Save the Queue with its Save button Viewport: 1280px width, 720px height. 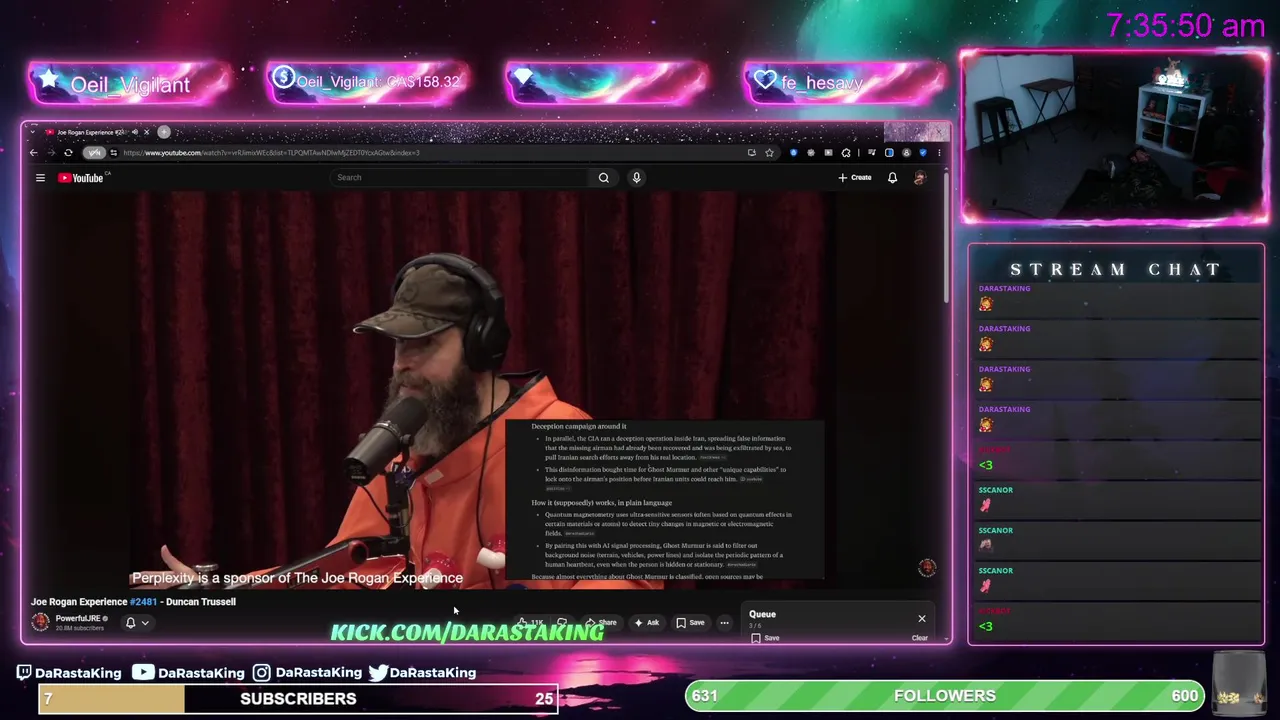(765, 638)
